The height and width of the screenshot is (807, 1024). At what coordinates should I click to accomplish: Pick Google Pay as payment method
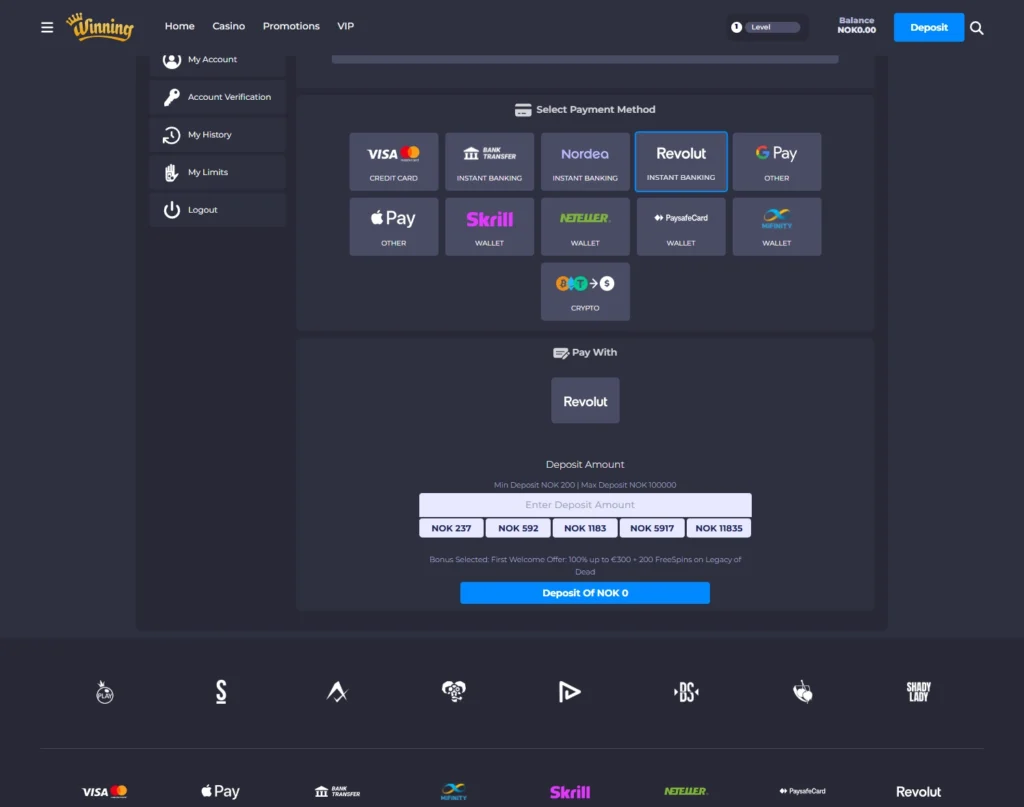tap(776, 161)
